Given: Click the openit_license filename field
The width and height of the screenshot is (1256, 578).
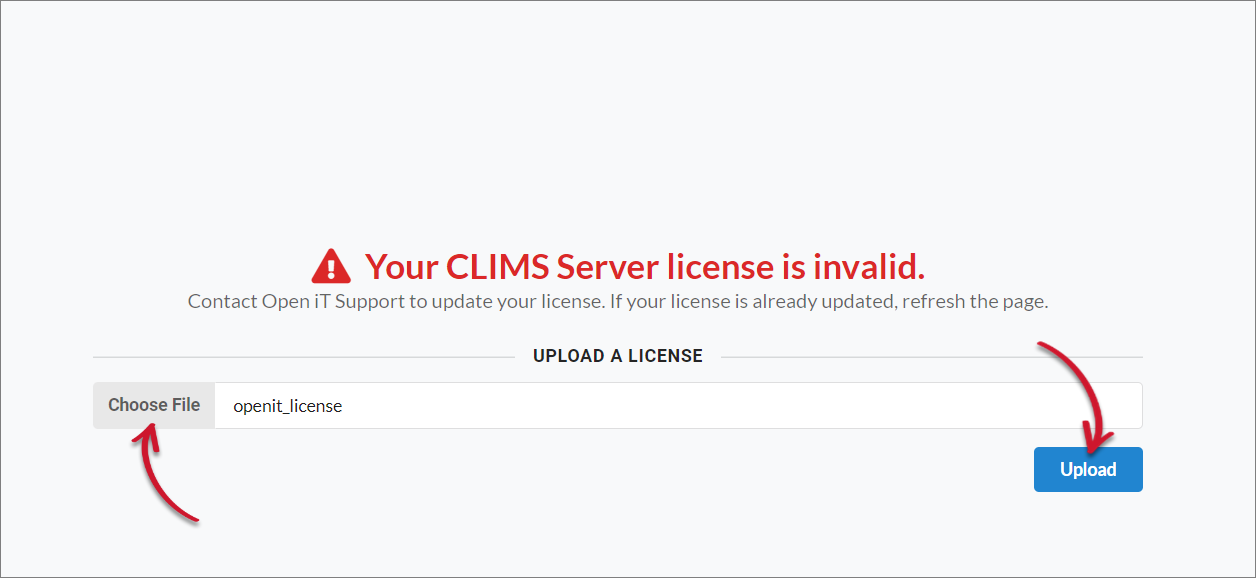Looking at the screenshot, I should coord(680,405).
